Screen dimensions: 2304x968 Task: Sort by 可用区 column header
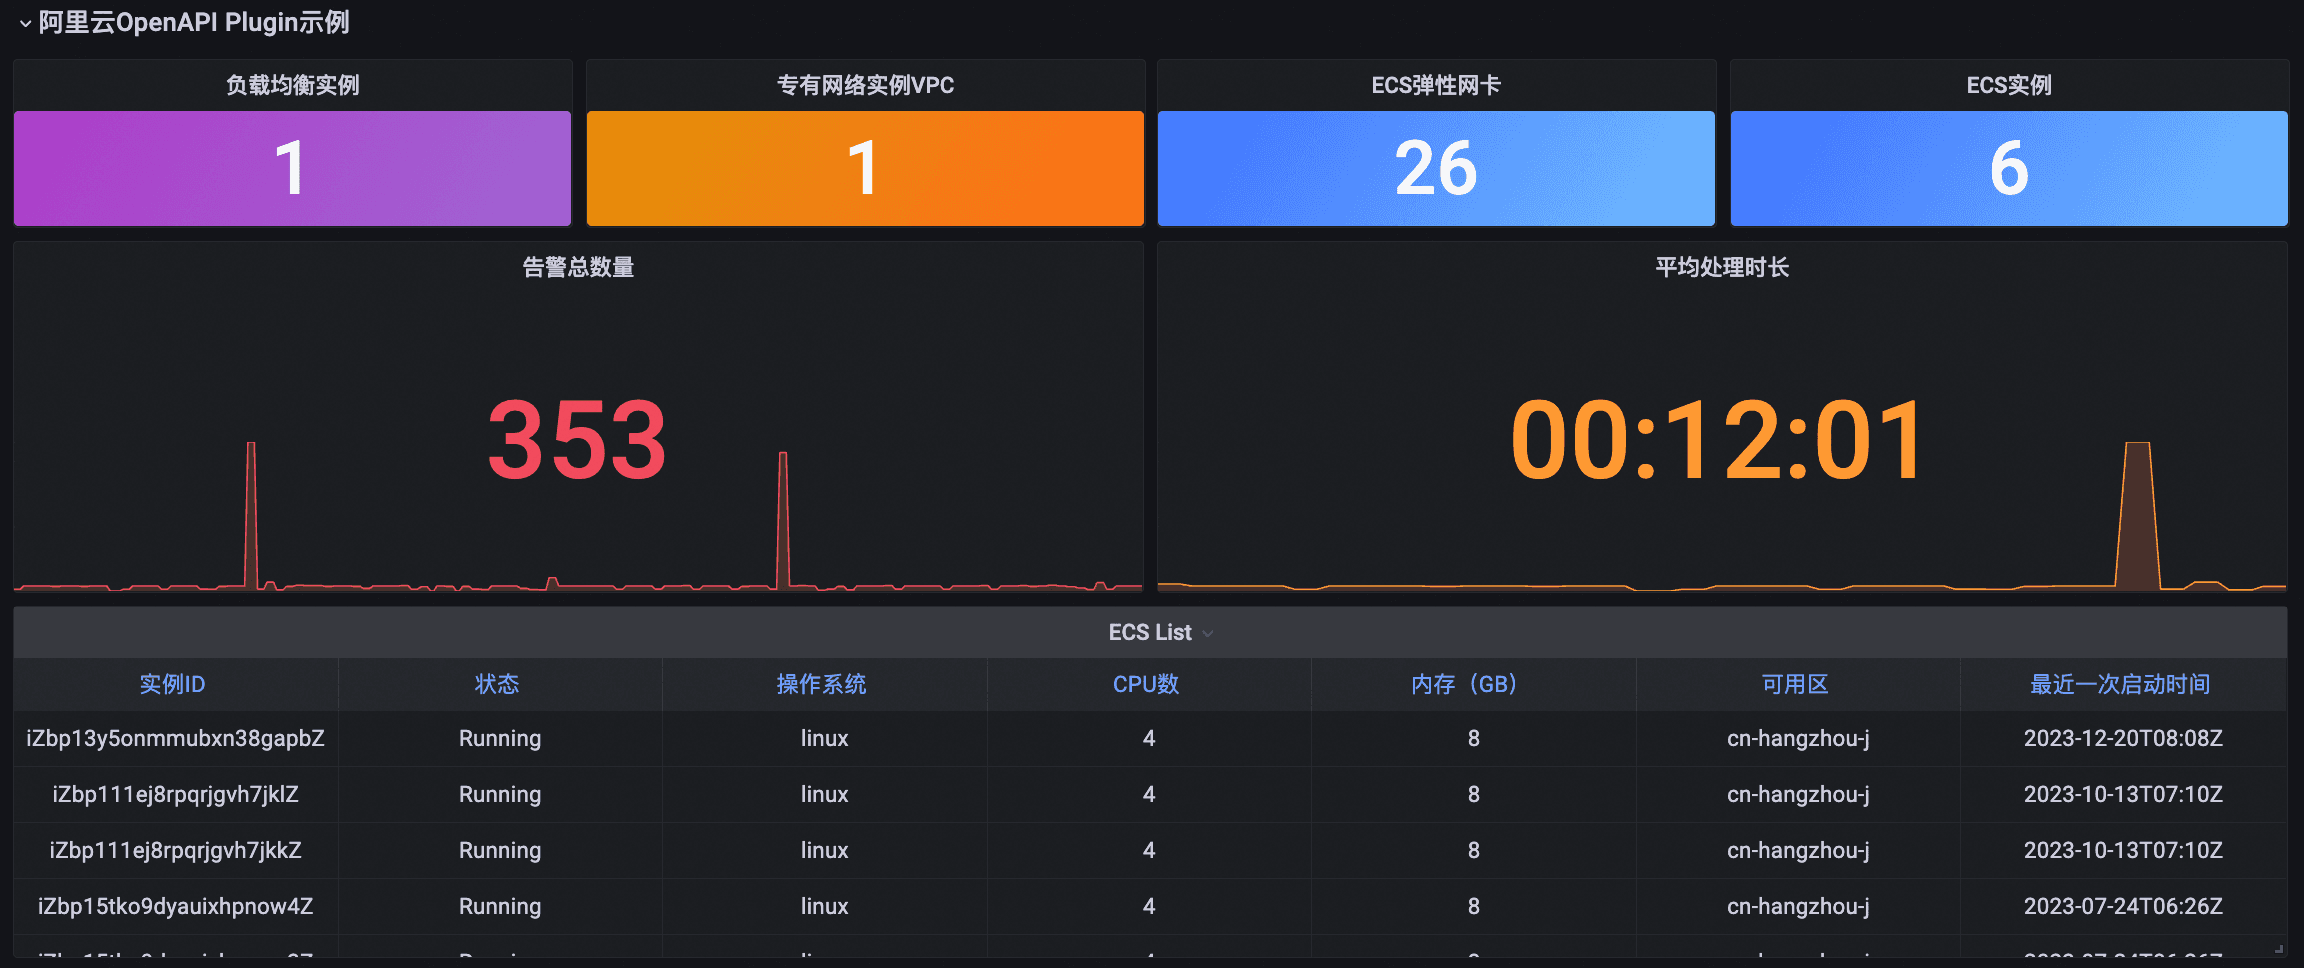1795,684
